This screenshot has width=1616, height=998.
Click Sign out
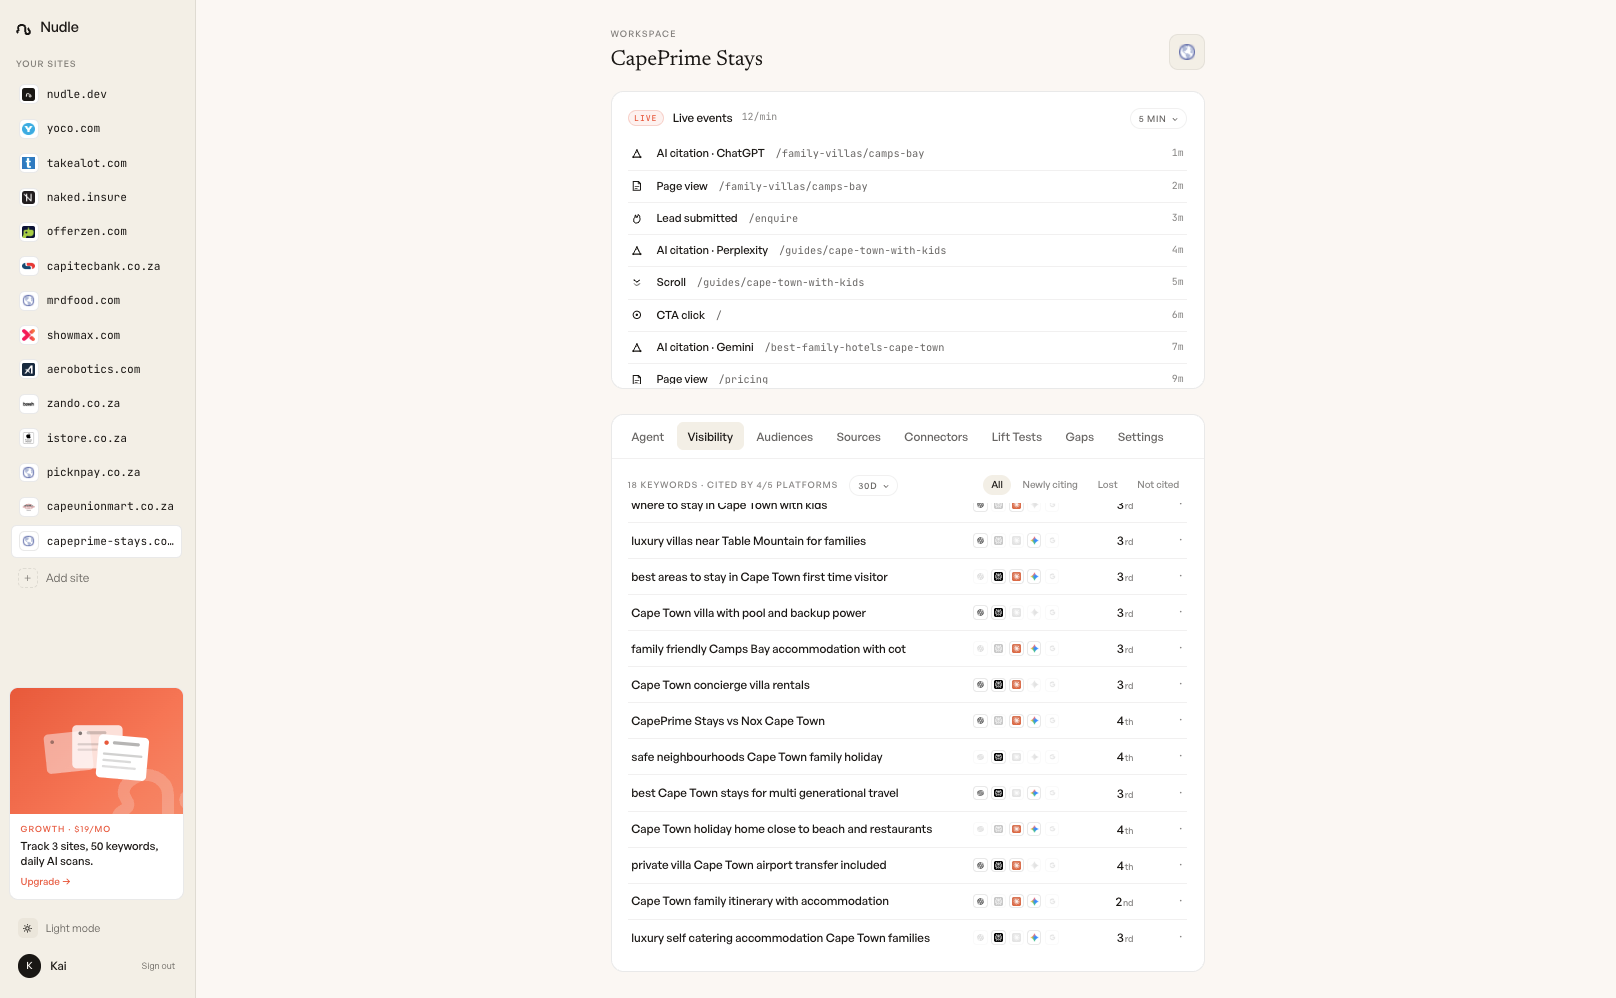(x=158, y=966)
